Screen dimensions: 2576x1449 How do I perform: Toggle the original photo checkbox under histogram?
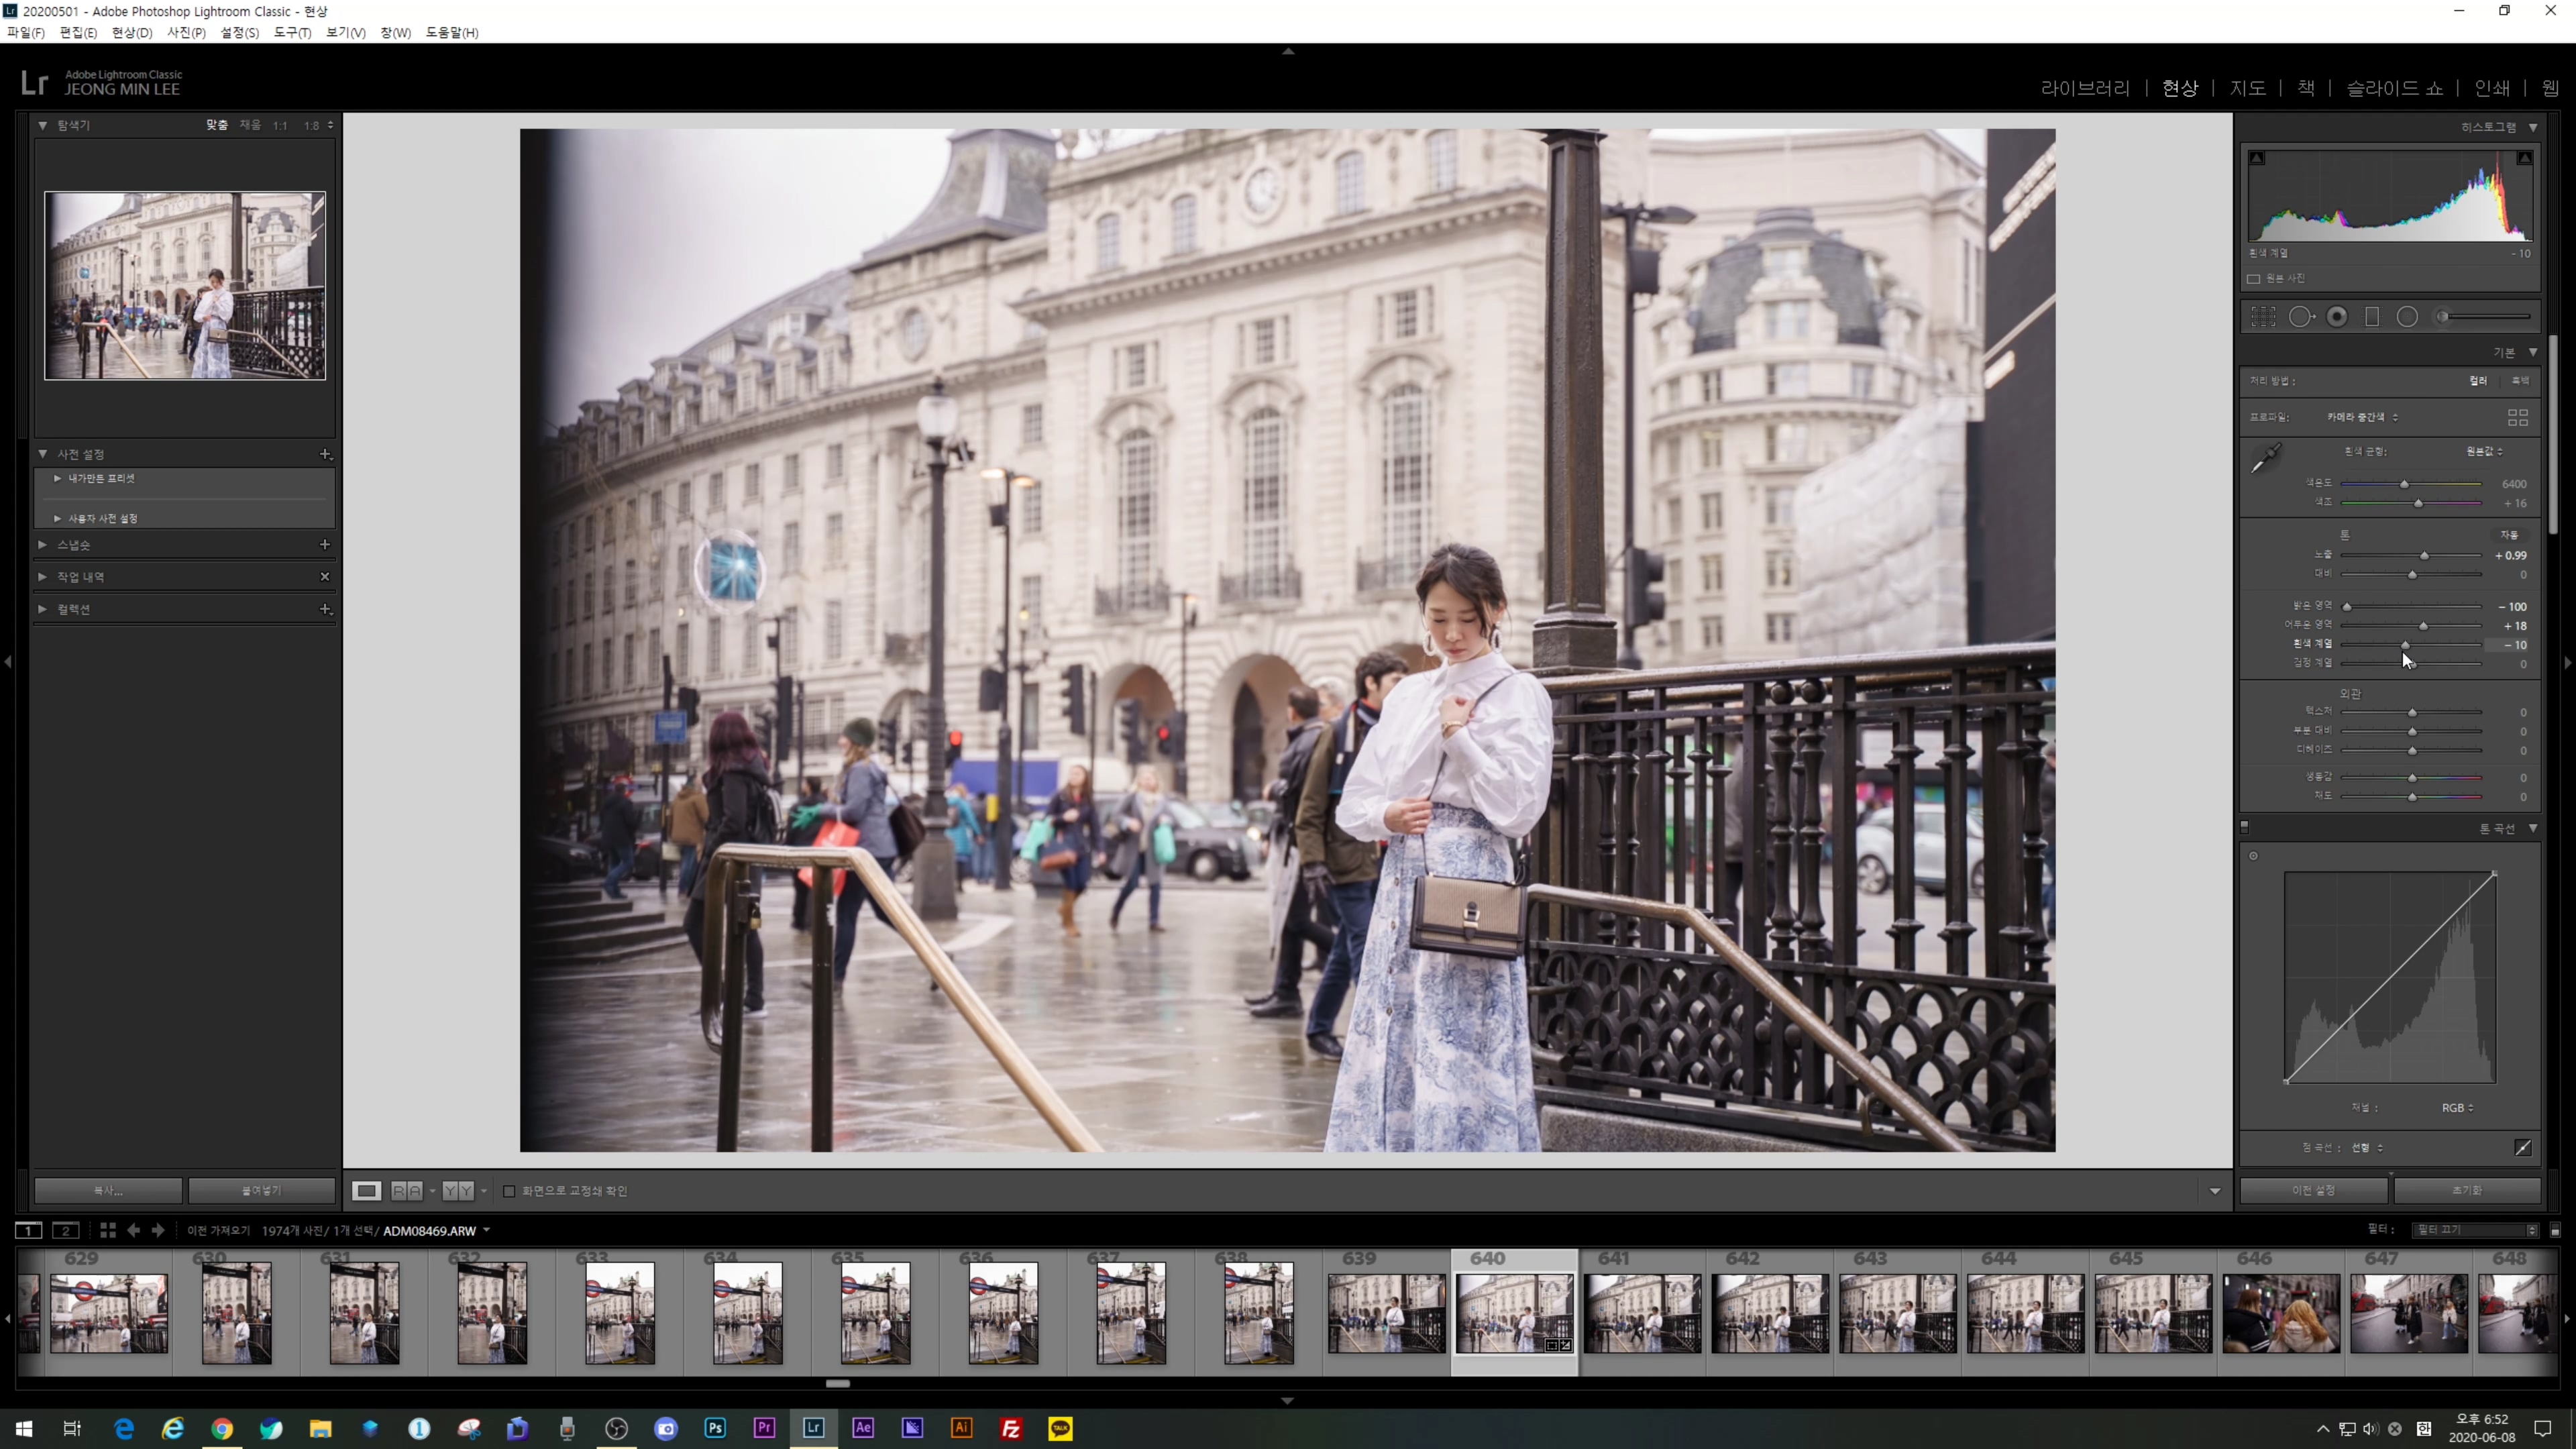coord(2254,279)
